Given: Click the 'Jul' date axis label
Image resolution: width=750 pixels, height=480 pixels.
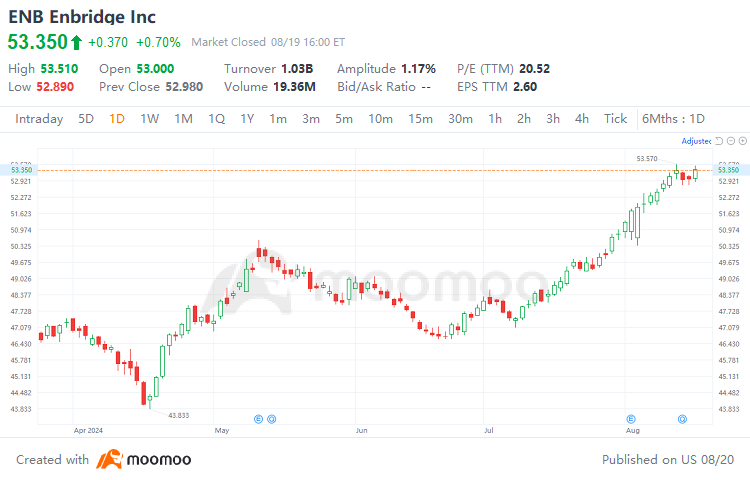Looking at the screenshot, I should [x=488, y=430].
